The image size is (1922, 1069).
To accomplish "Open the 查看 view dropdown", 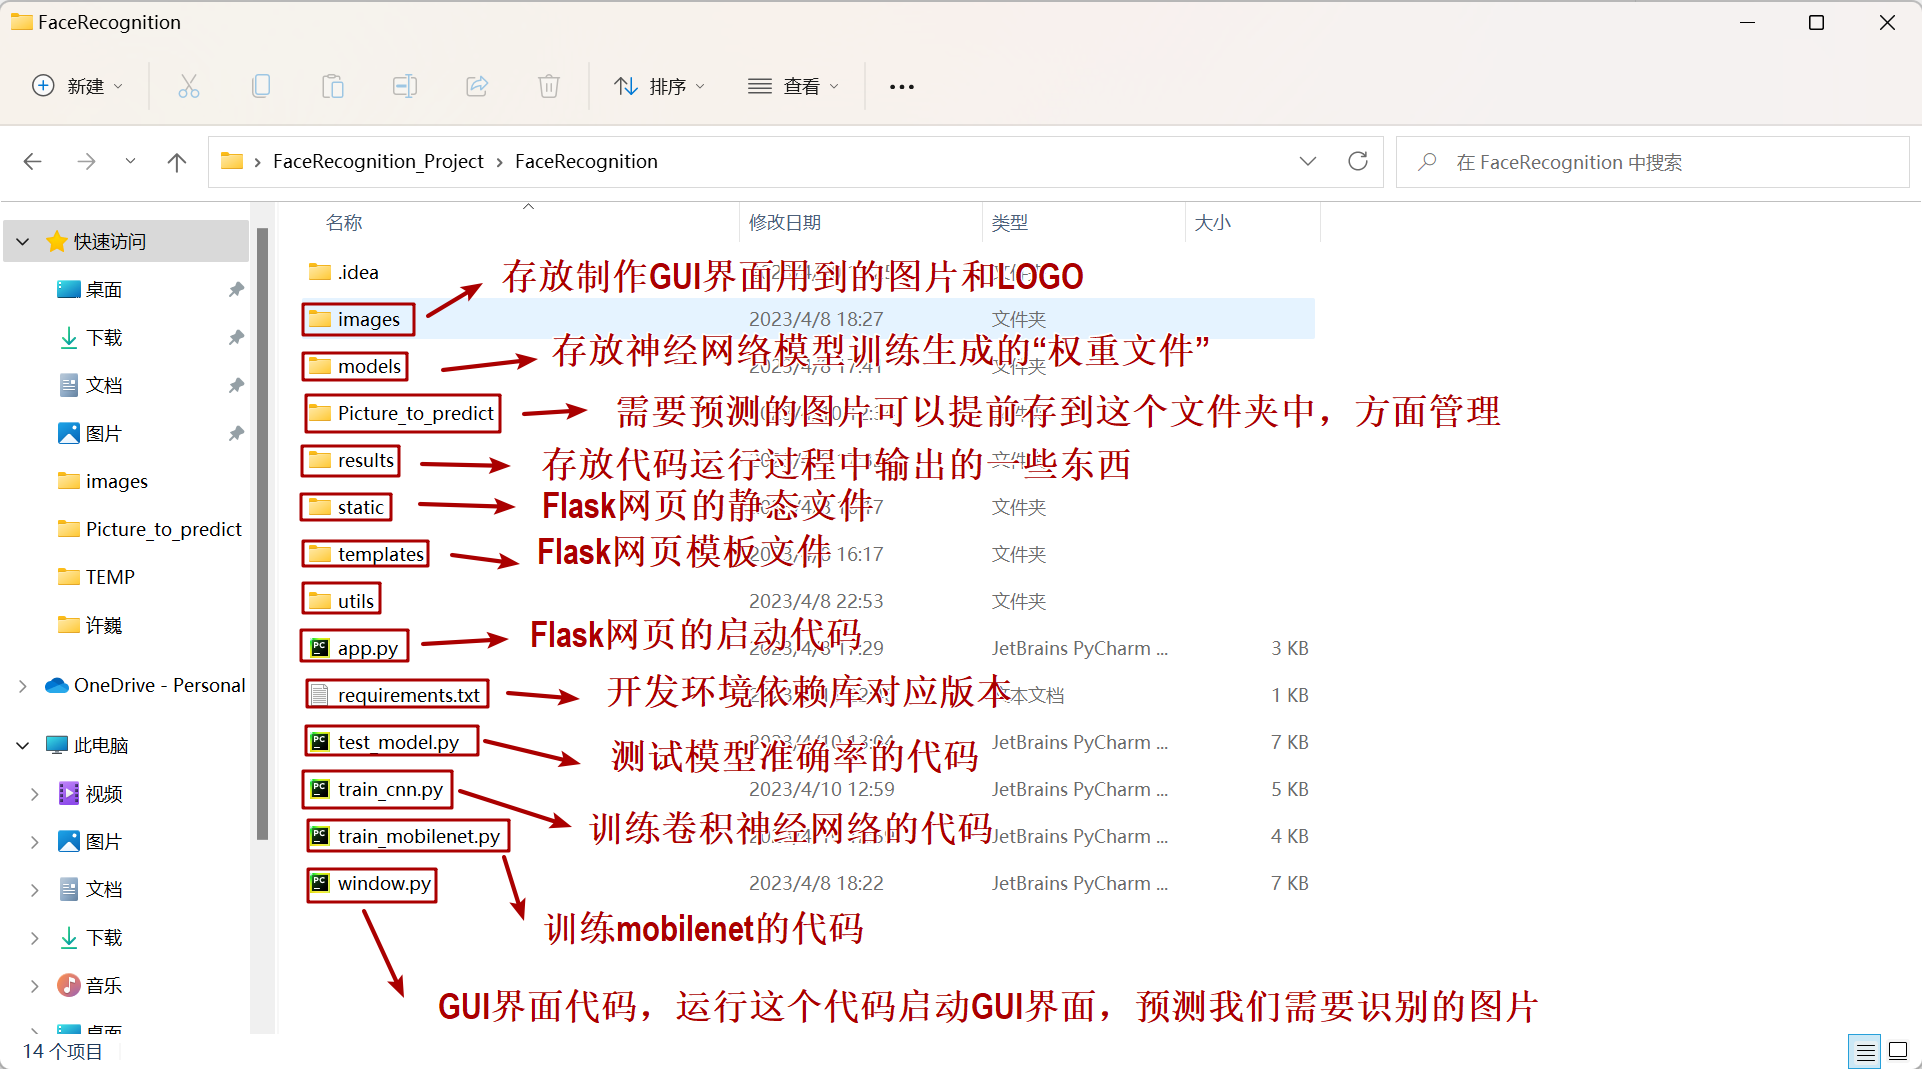I will coord(793,87).
